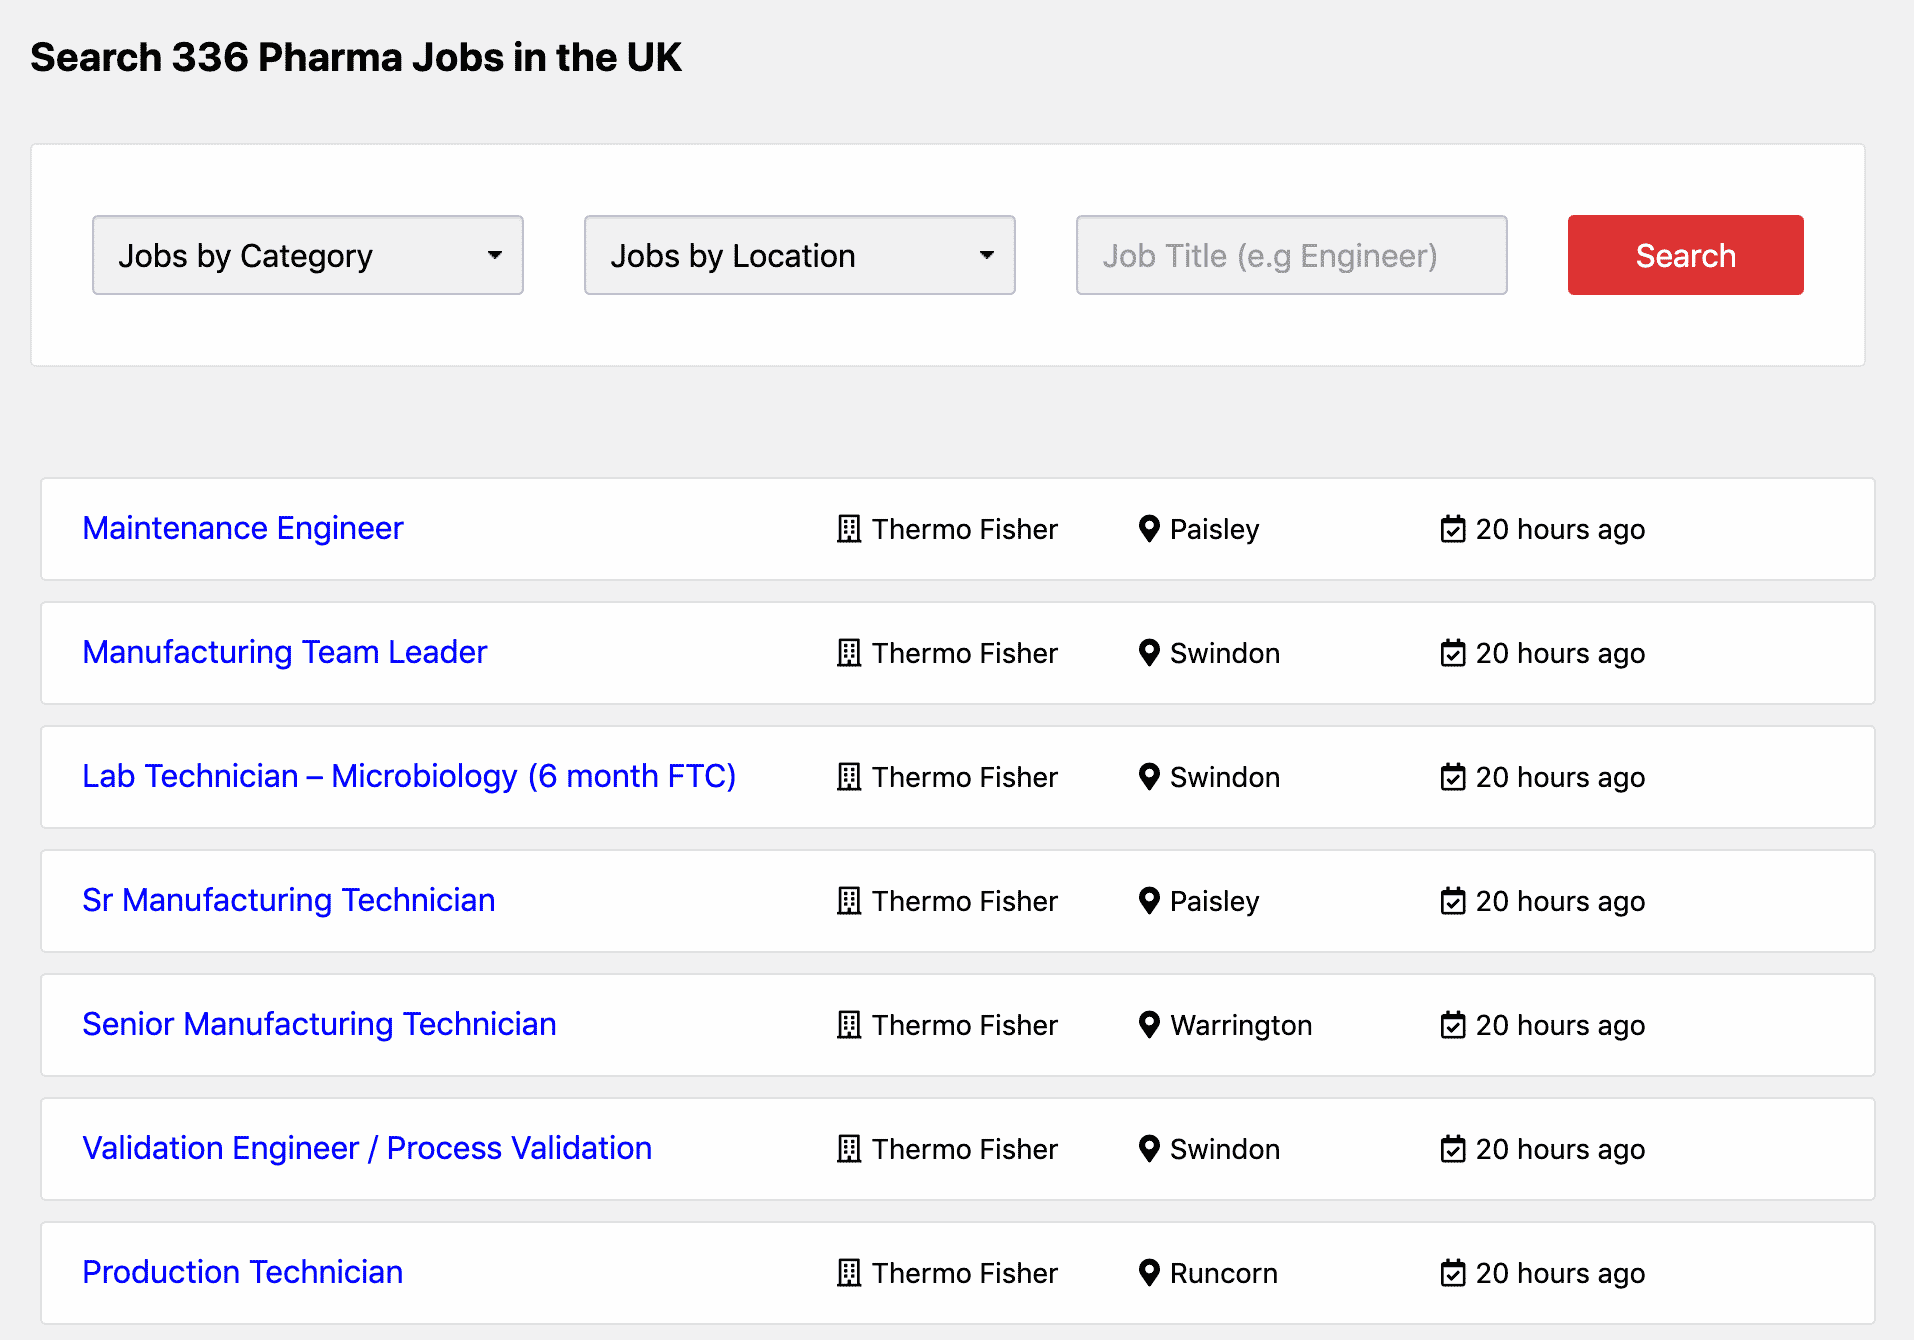Click the company icon on Sr Manufacturing Technician row
This screenshot has height=1340, width=1914.
848,901
